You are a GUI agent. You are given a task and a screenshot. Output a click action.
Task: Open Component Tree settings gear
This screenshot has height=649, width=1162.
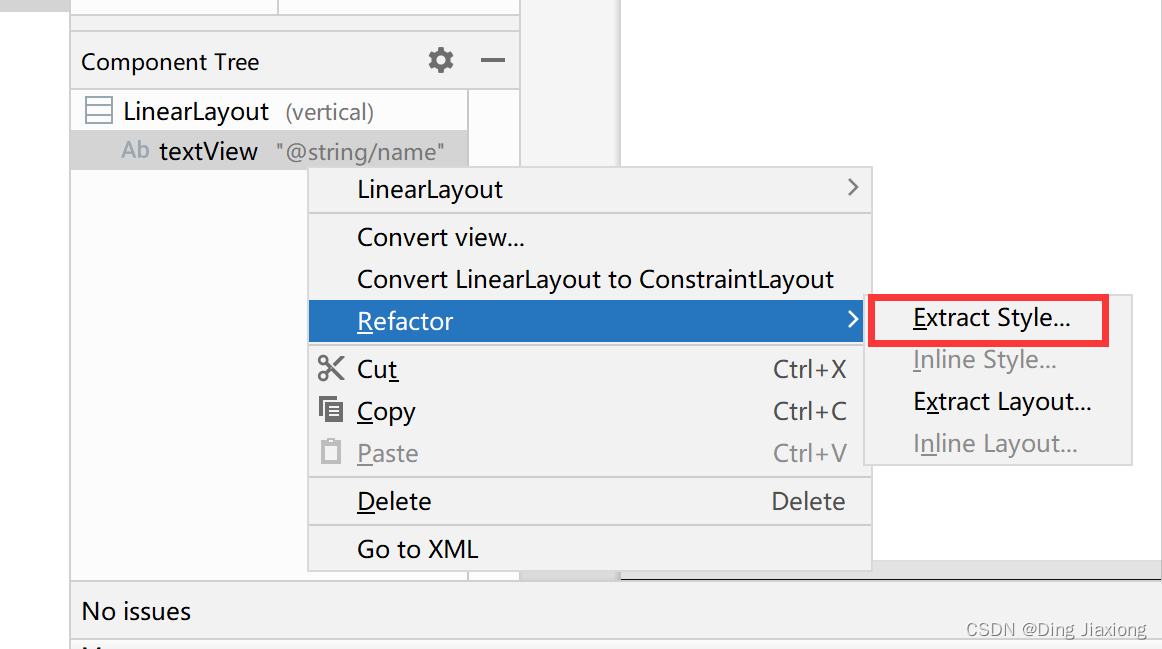tap(441, 60)
